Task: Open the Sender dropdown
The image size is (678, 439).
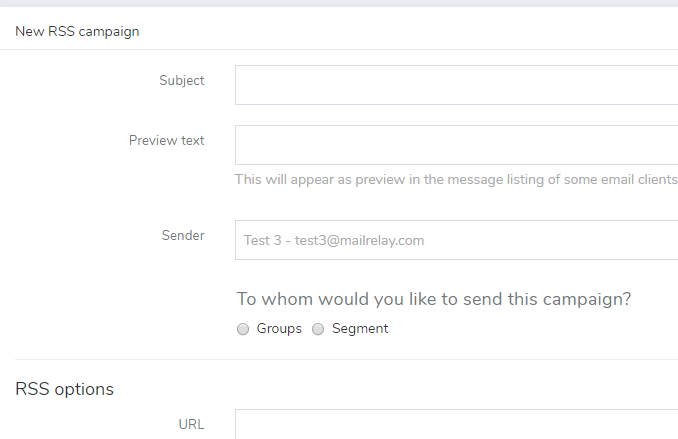Action: (456, 240)
